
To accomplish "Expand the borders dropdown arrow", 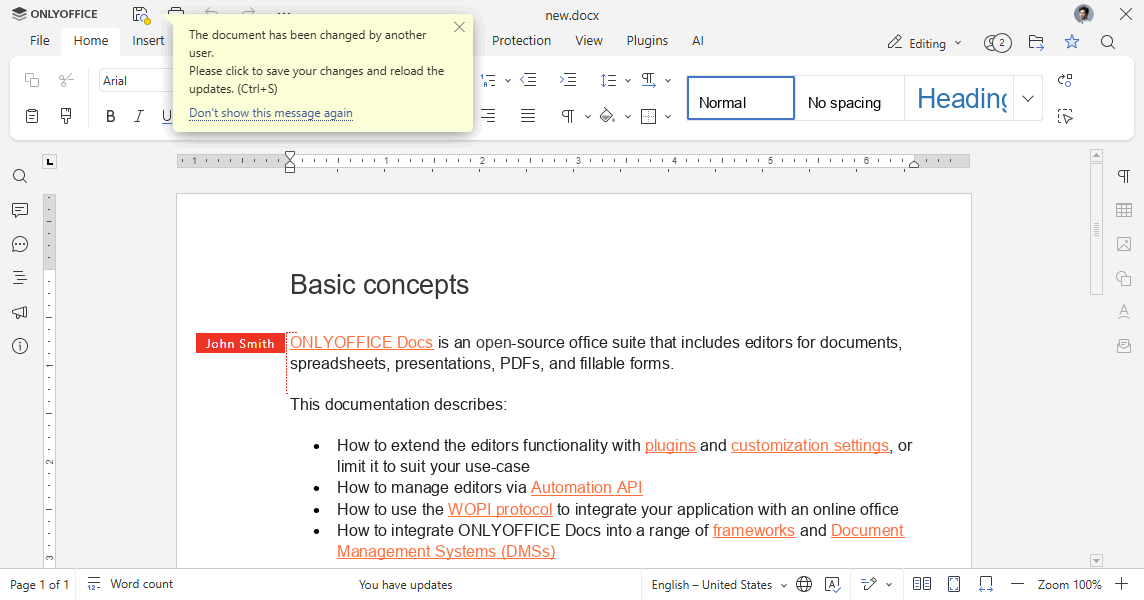I will [668, 116].
